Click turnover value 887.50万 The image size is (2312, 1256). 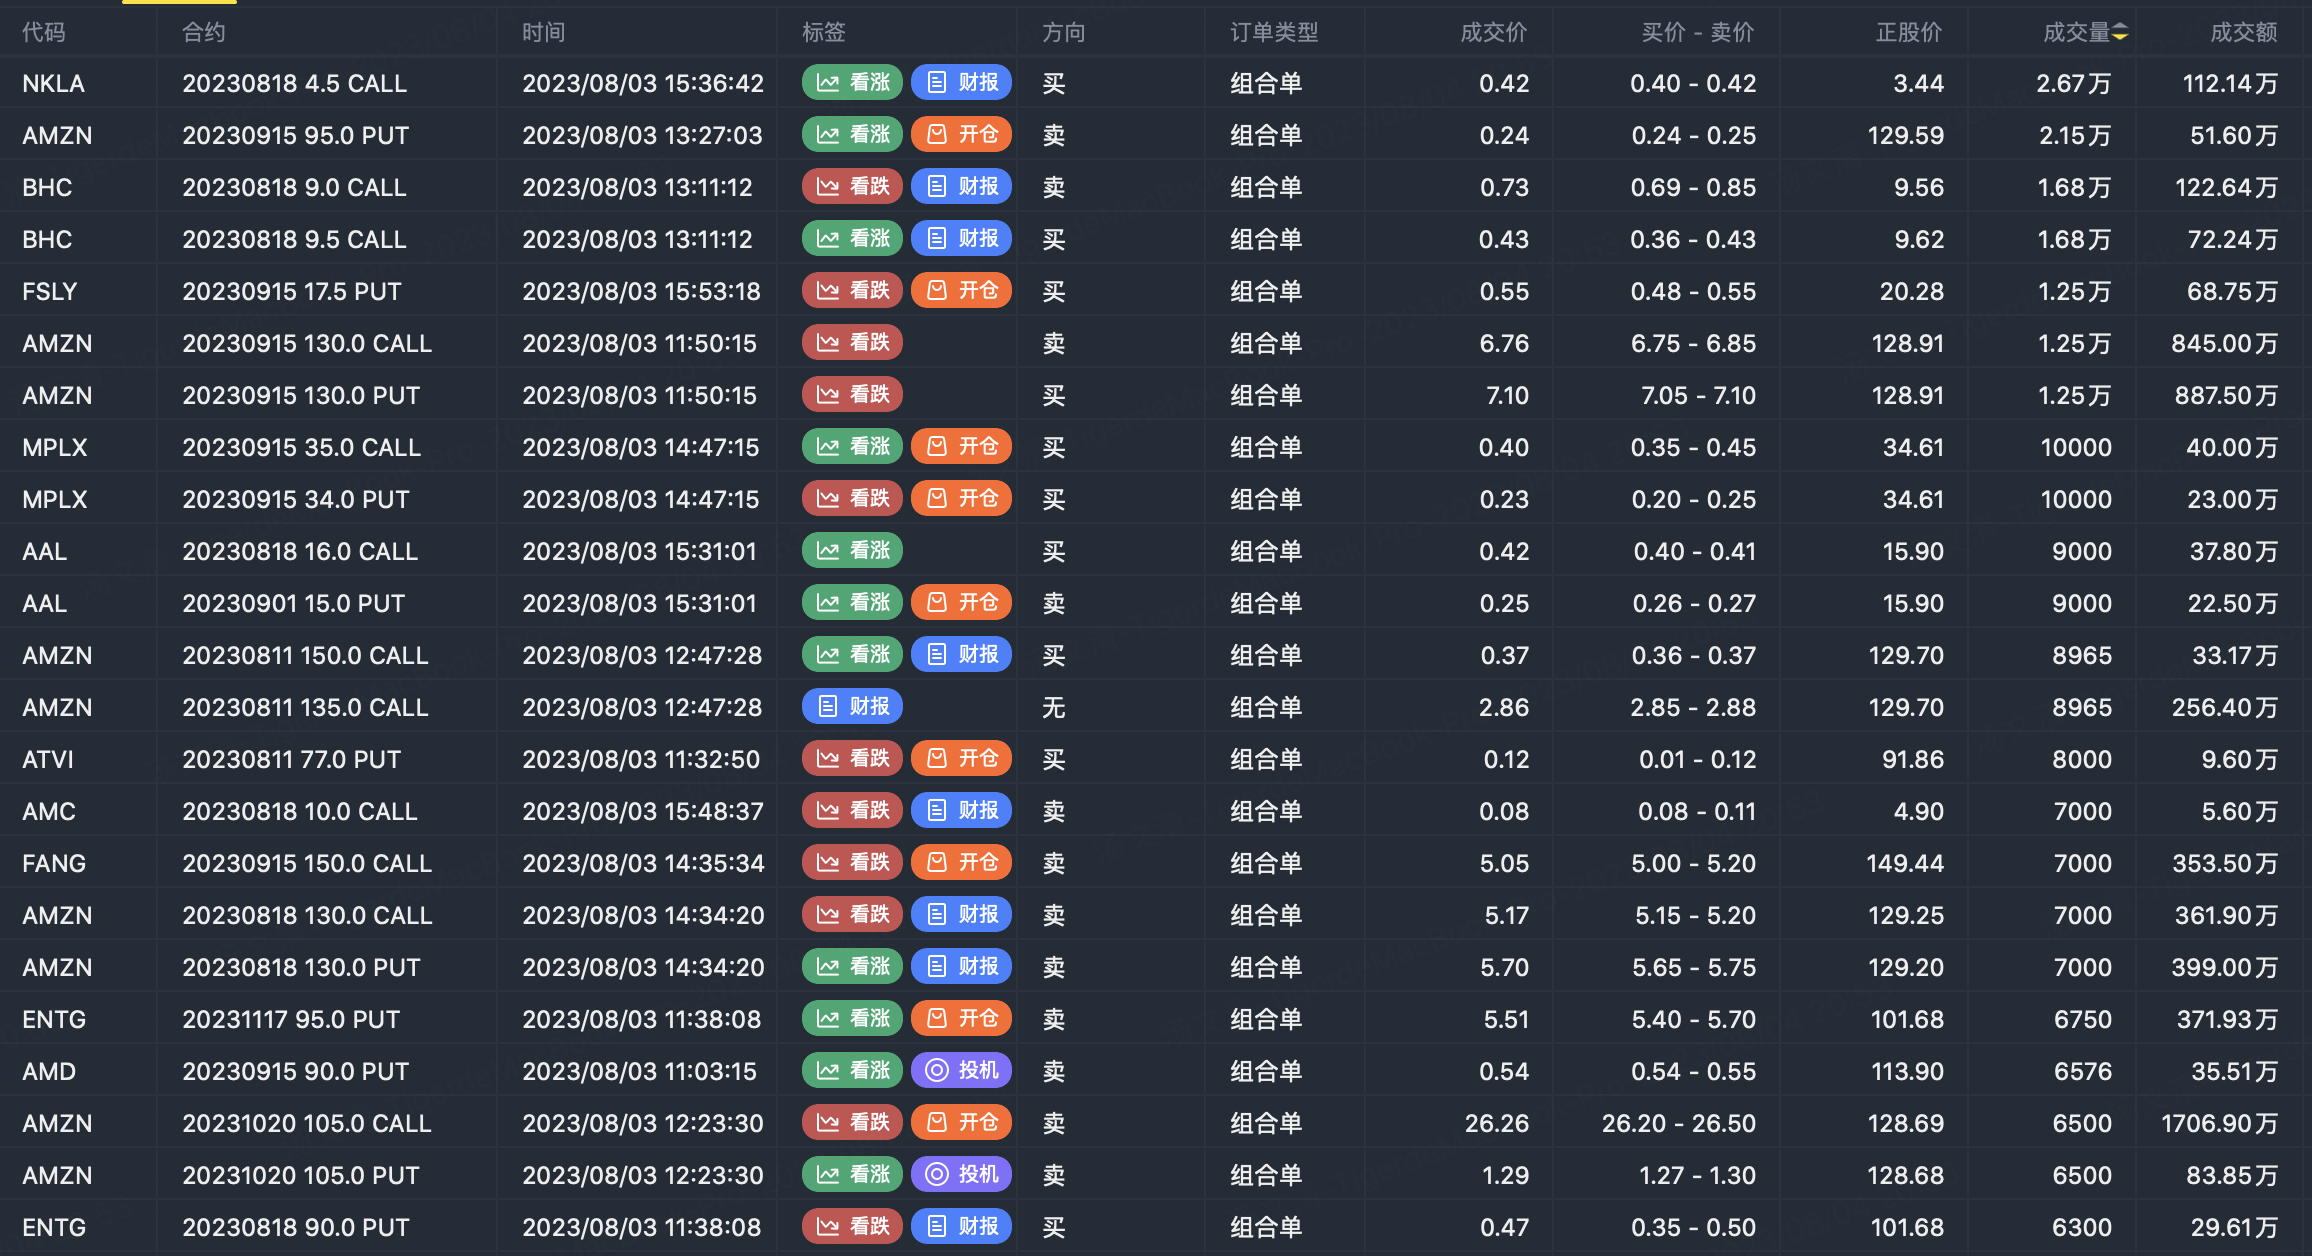coord(2226,395)
